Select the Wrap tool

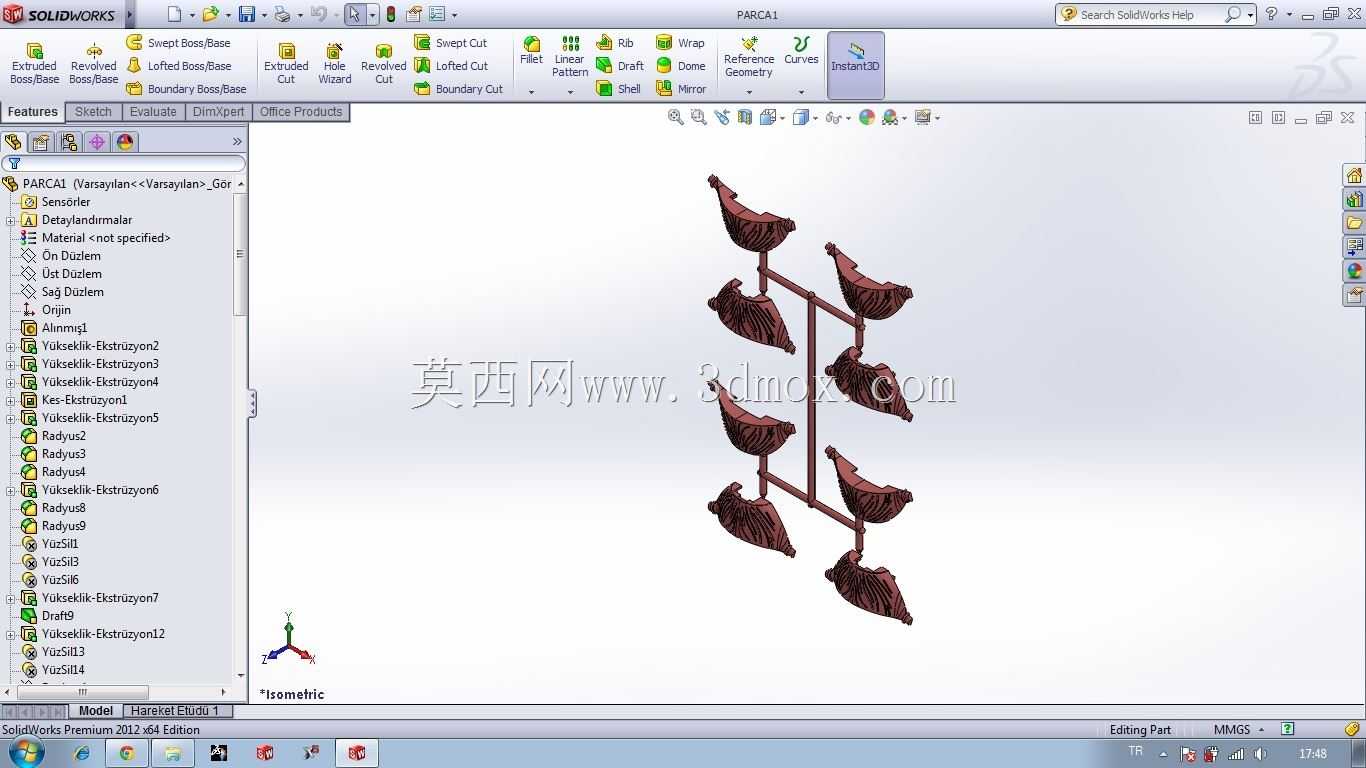680,43
